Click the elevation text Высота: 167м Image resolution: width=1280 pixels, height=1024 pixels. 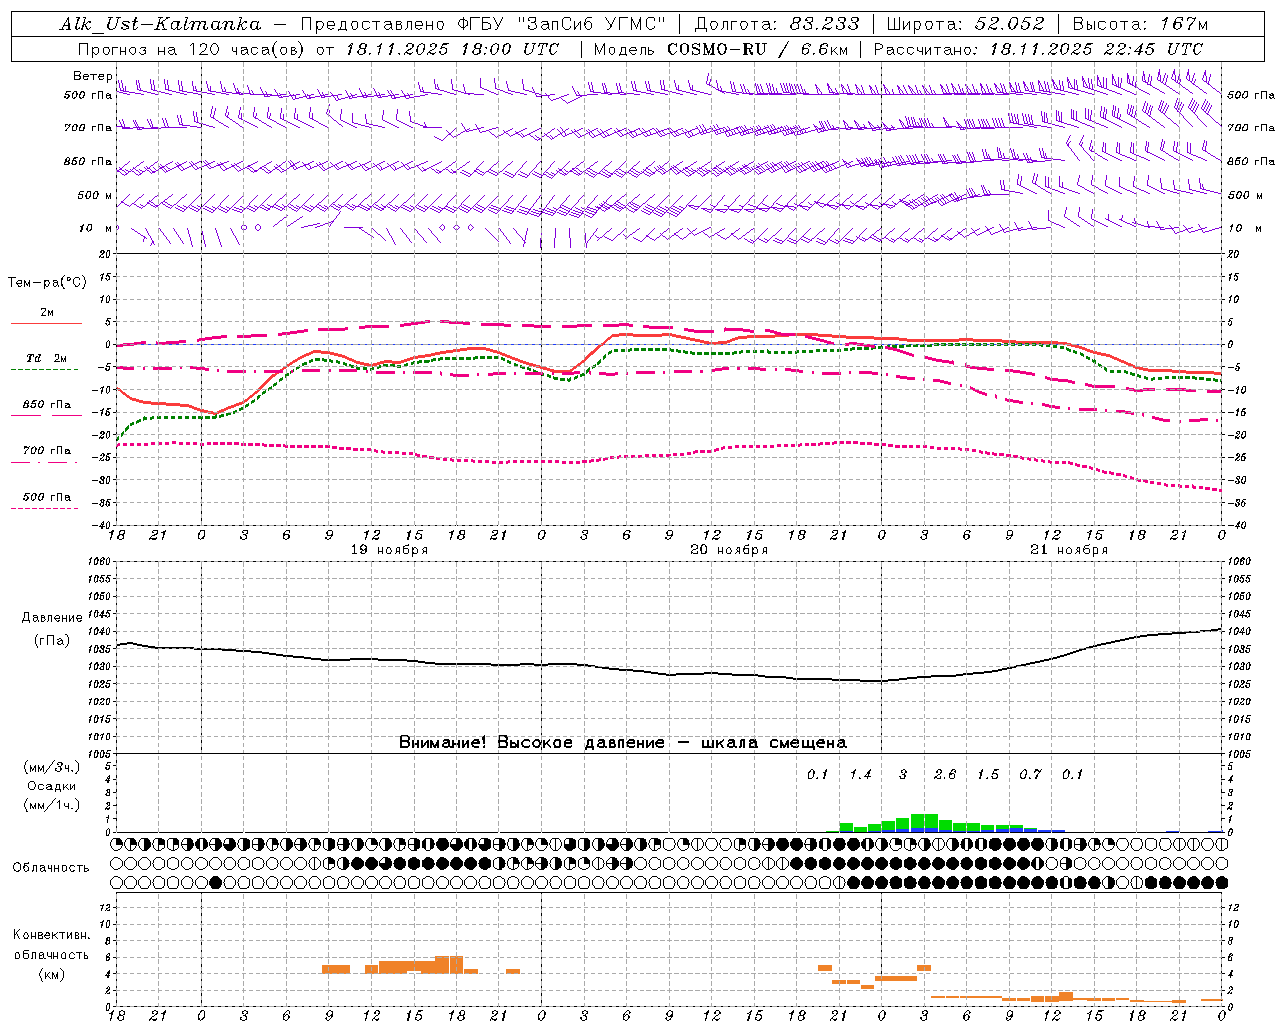[1140, 24]
